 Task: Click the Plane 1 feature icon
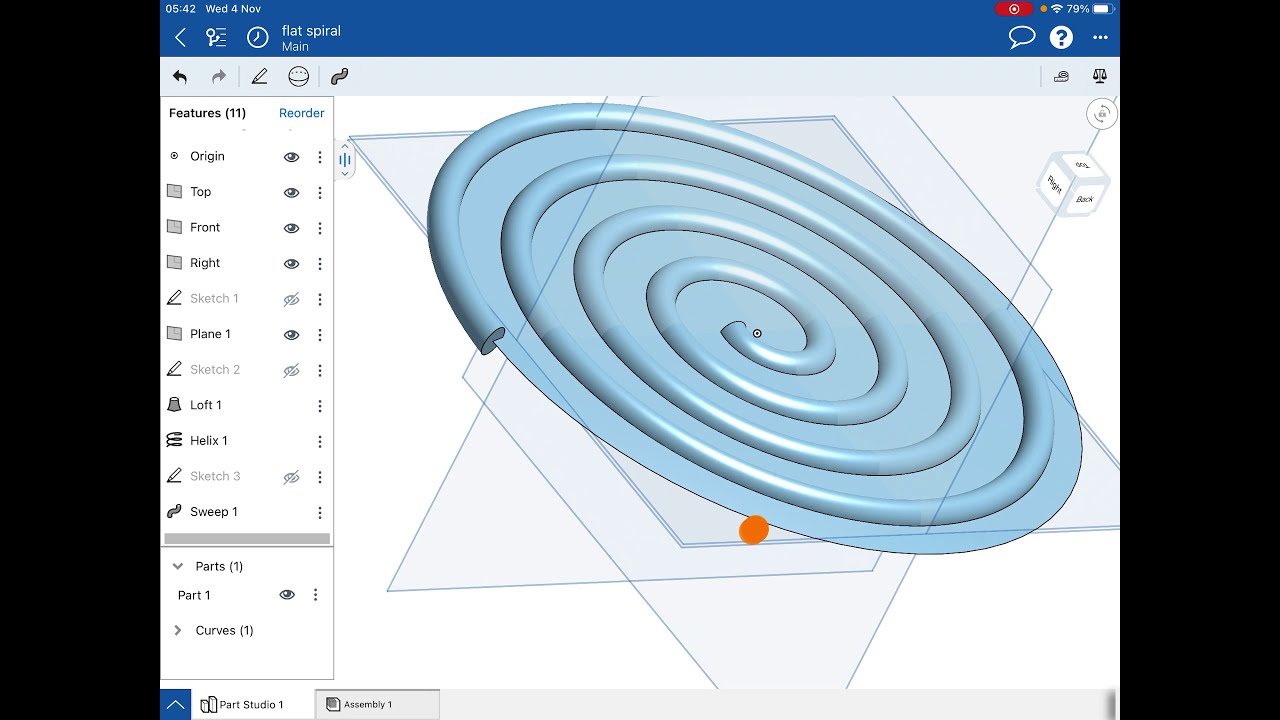[174, 334]
